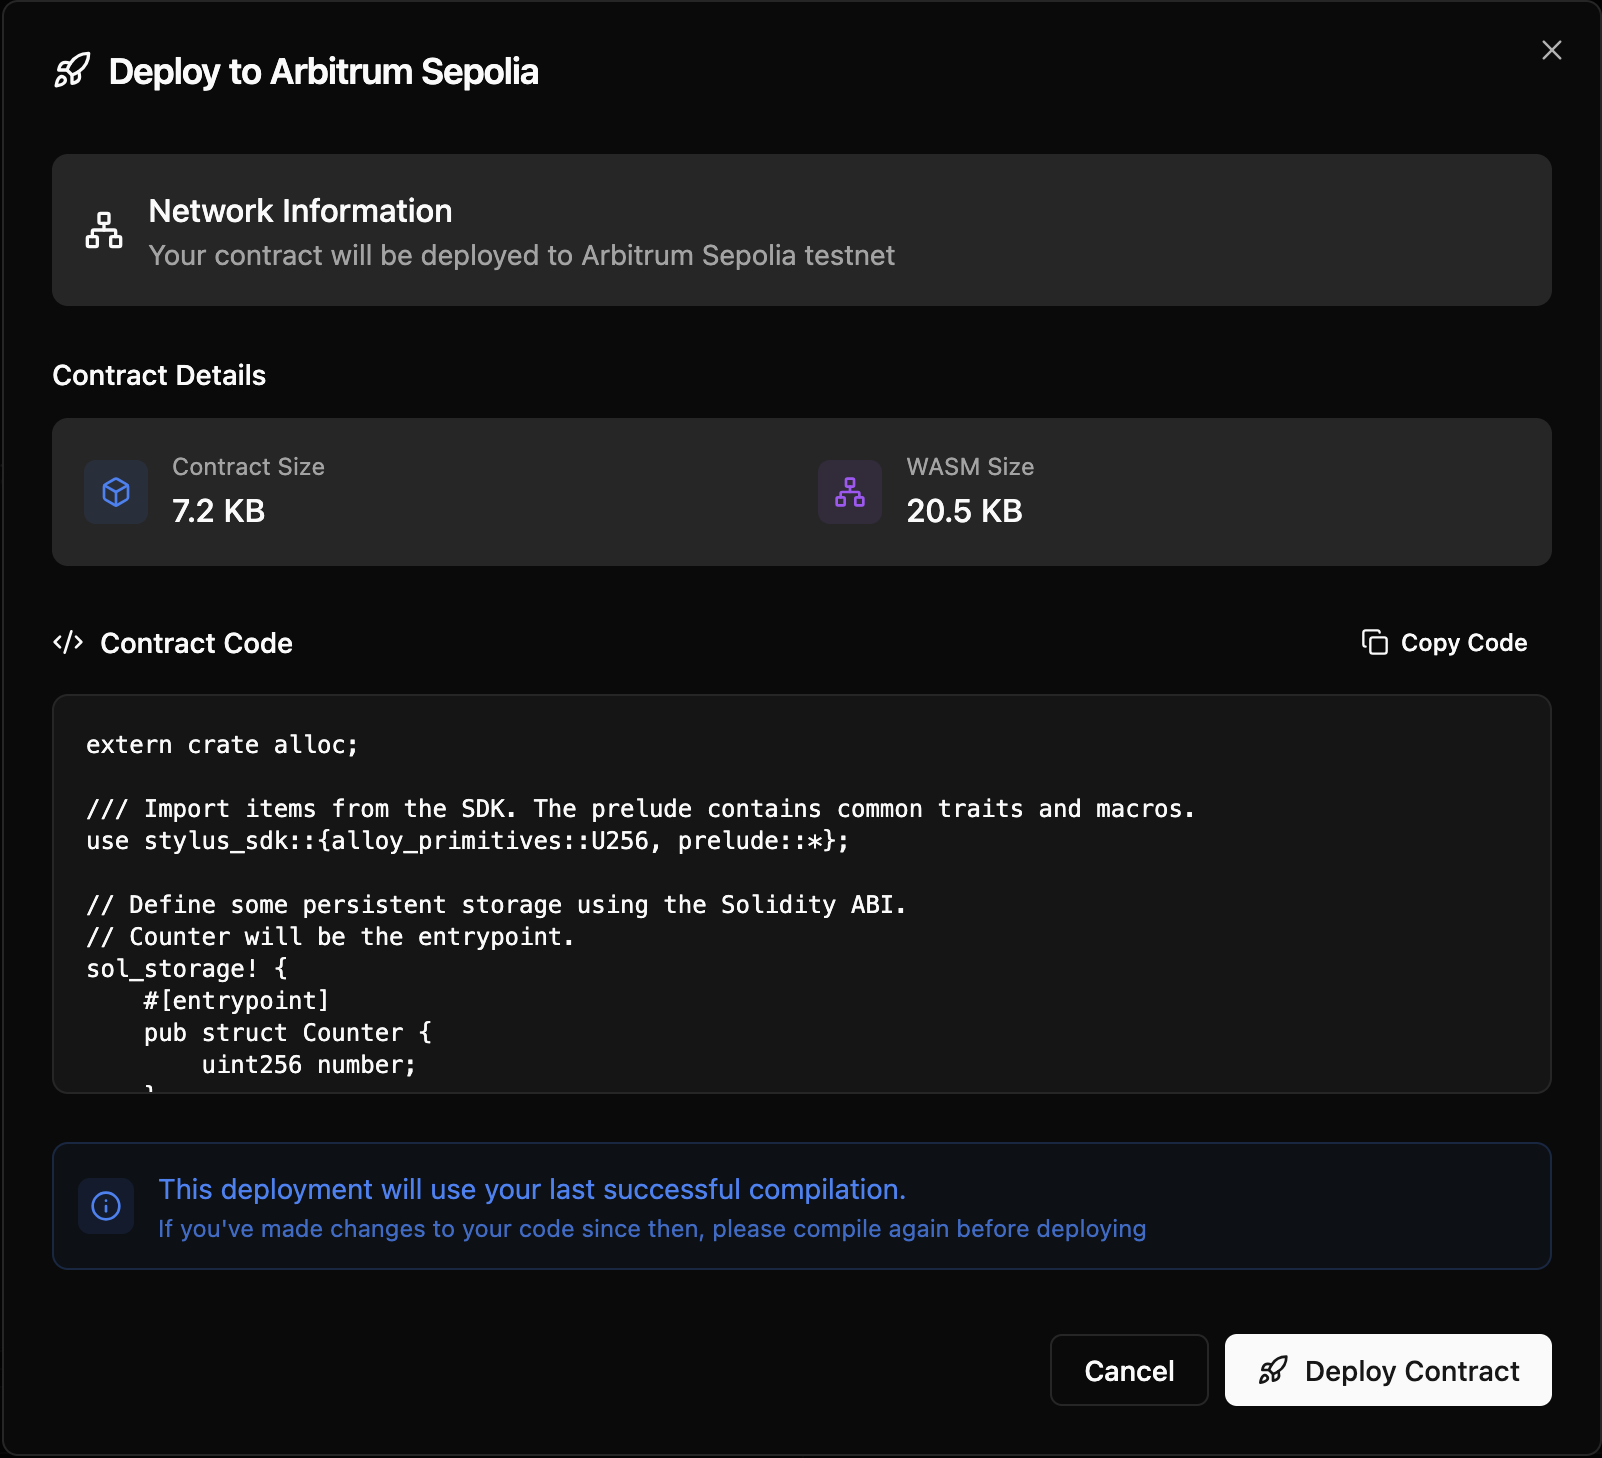Viewport: 1602px width, 1458px height.
Task: Click the blue info circle icon
Action: (106, 1206)
